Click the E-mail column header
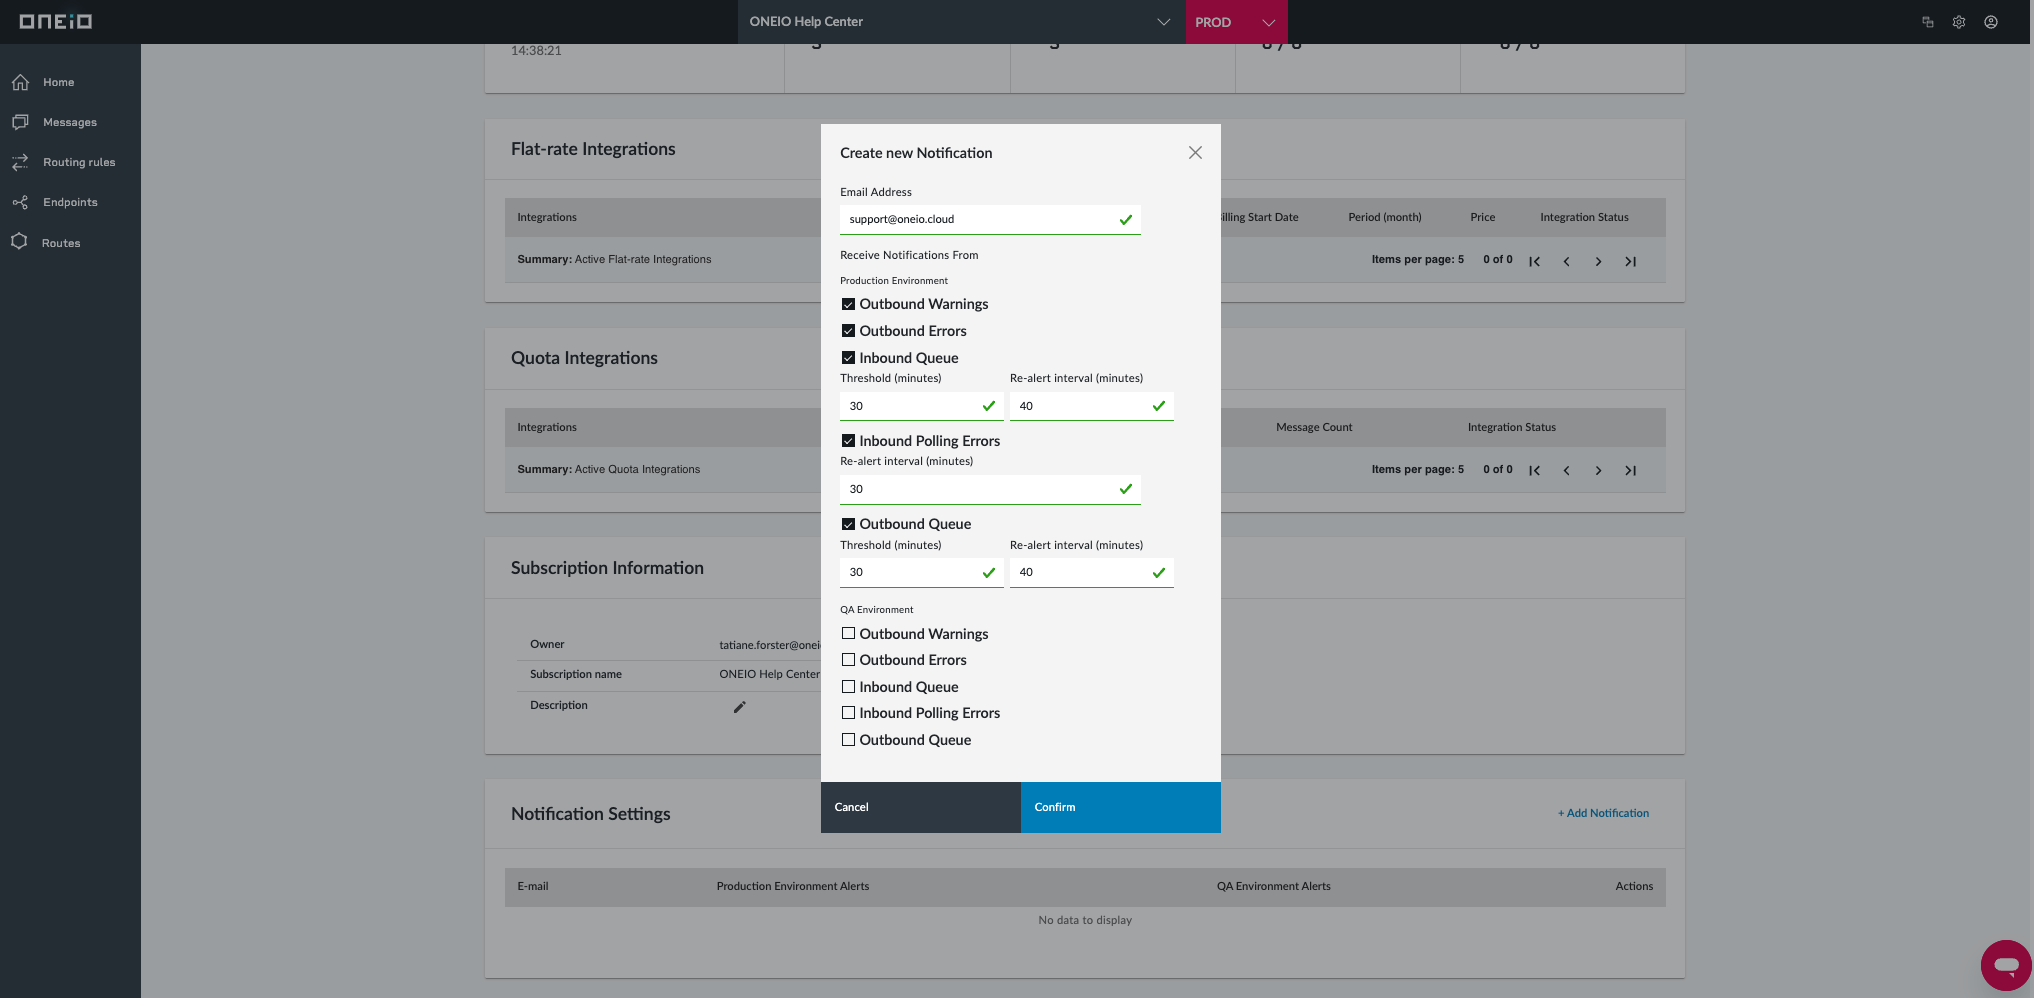 (x=533, y=886)
